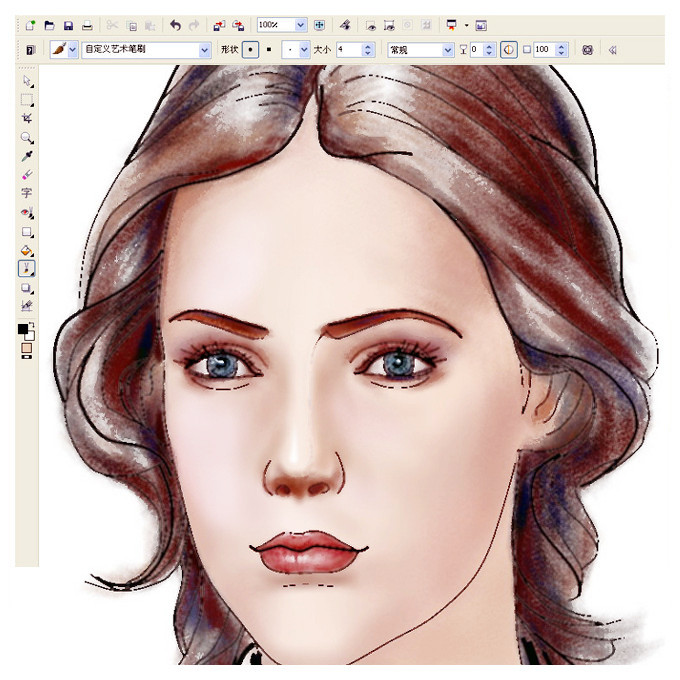Create a new image with the New icon
680x680 pixels.
(31, 25)
